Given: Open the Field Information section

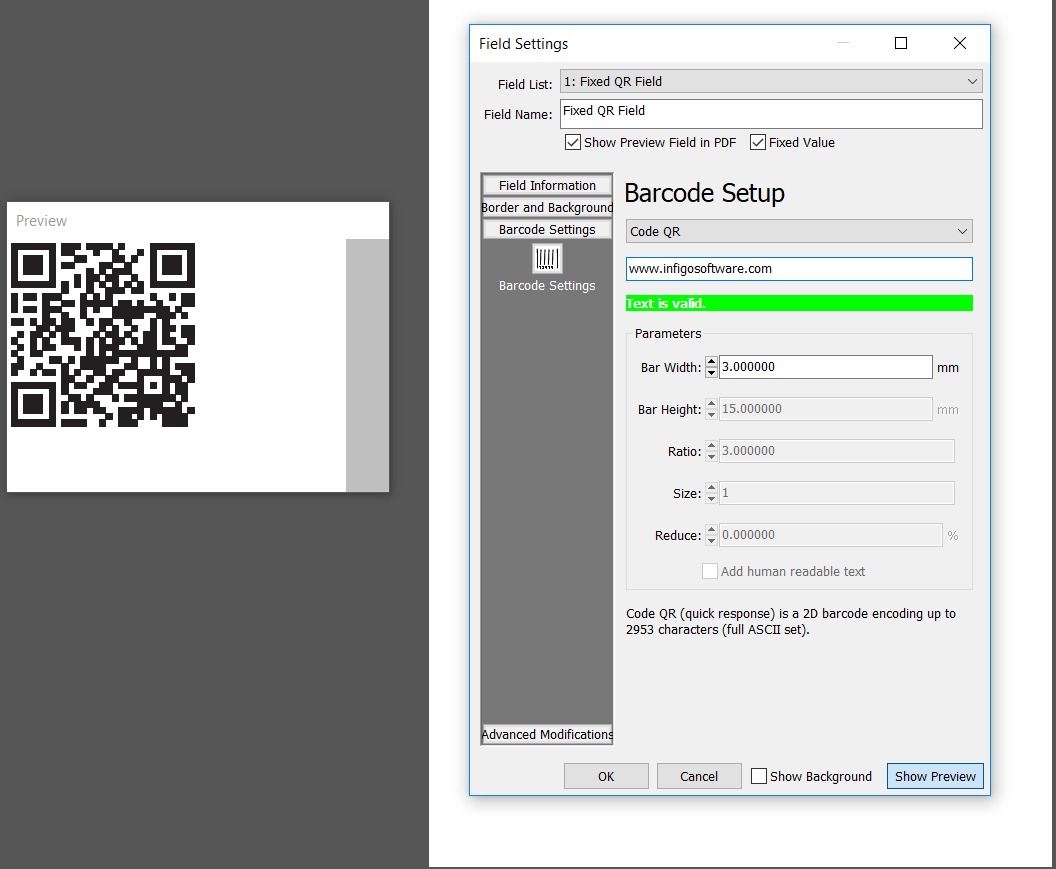Looking at the screenshot, I should click(547, 185).
